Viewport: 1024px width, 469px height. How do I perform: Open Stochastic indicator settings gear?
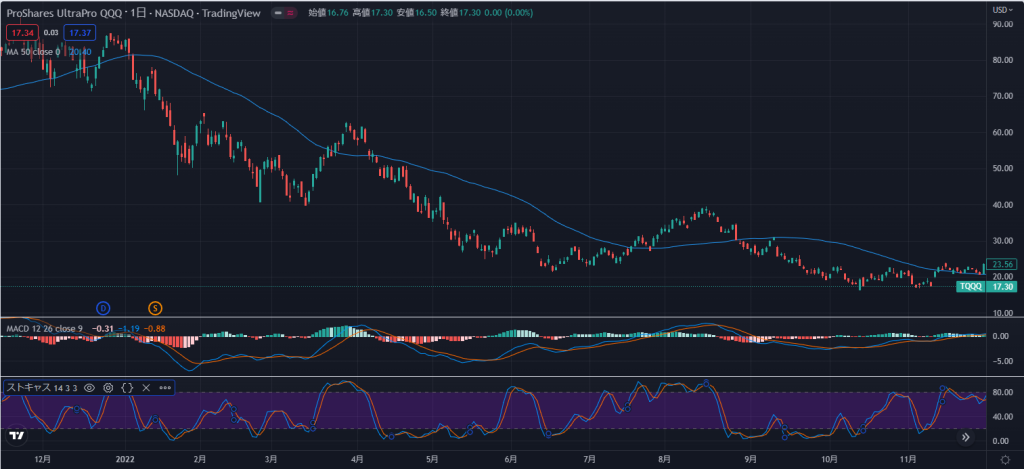click(x=108, y=387)
